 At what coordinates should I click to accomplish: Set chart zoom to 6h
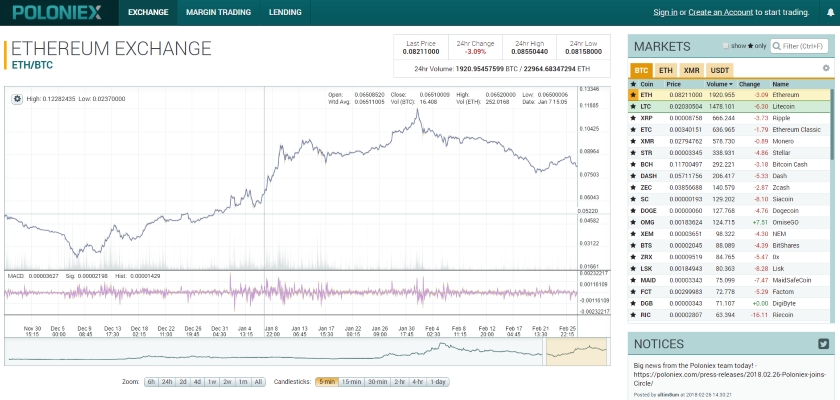[x=151, y=382]
